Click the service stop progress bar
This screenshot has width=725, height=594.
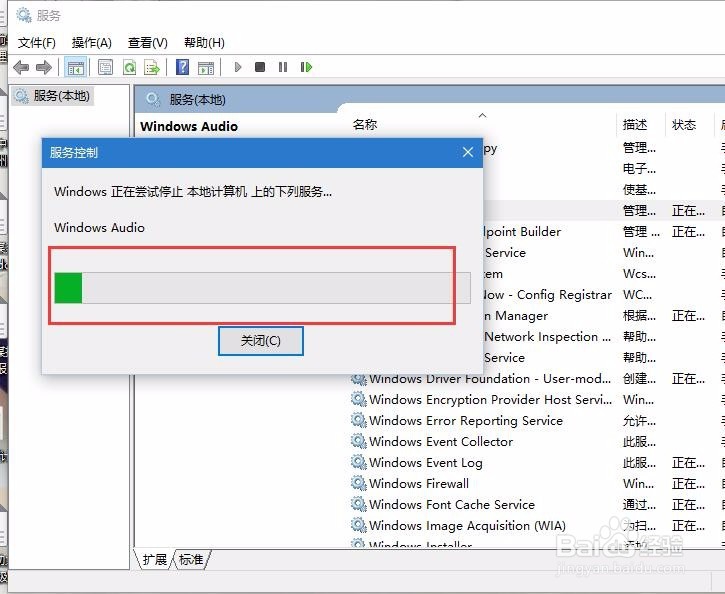click(263, 288)
